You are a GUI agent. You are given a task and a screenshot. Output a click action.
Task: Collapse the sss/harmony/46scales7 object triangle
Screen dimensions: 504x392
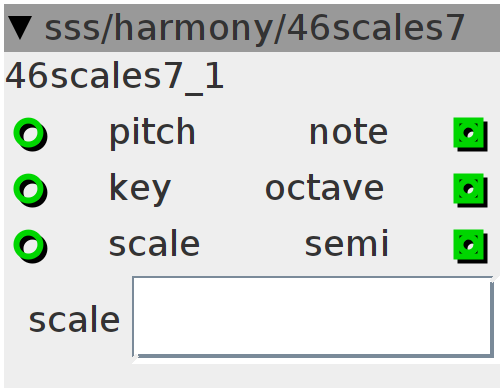20,28
